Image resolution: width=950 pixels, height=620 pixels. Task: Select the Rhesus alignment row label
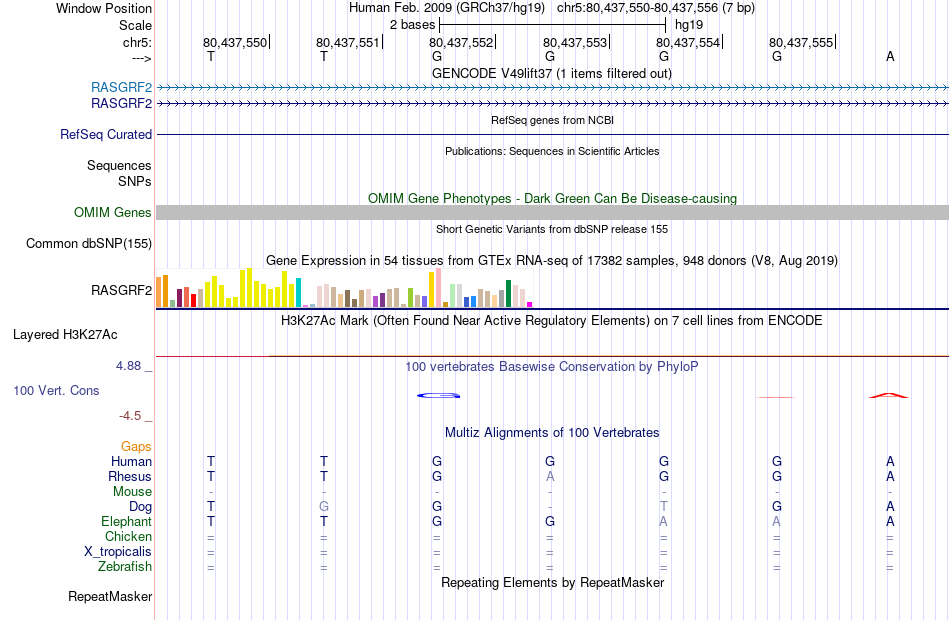(130, 476)
